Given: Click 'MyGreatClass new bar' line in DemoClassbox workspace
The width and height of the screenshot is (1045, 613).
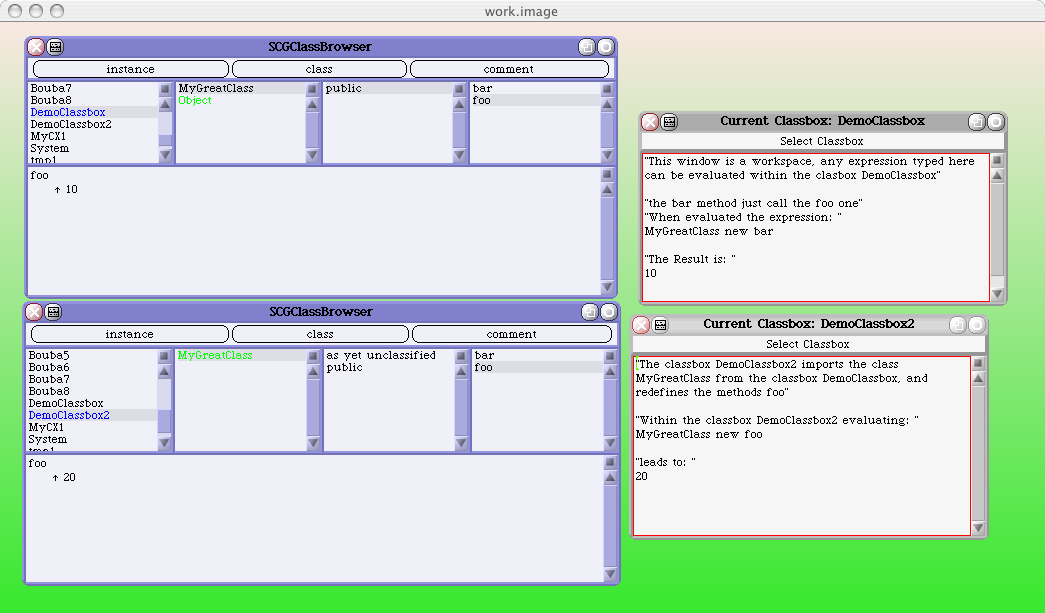Looking at the screenshot, I should tap(708, 231).
